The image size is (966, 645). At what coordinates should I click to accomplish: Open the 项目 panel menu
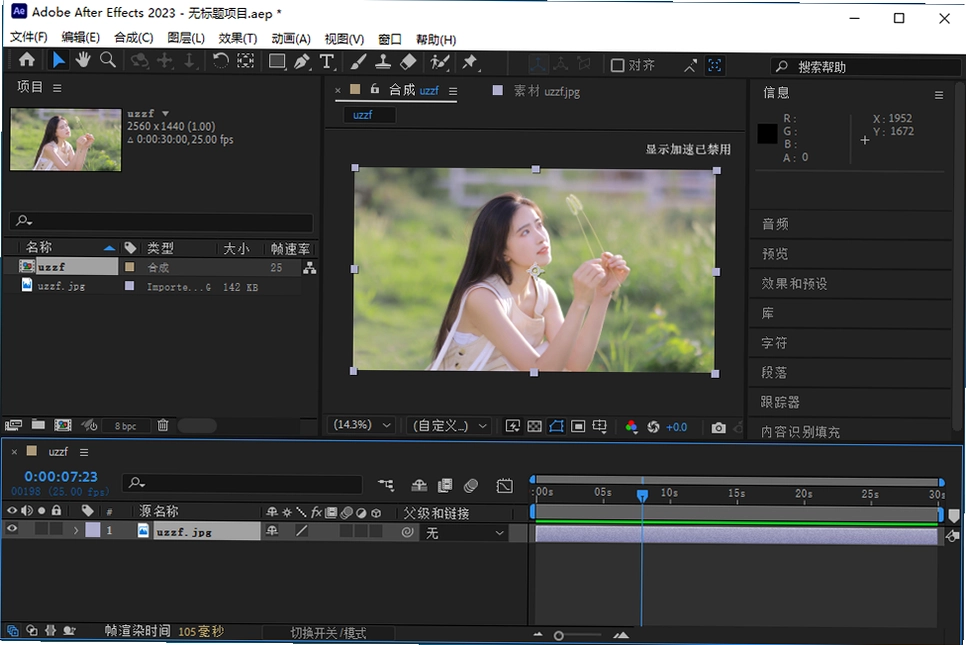57,88
